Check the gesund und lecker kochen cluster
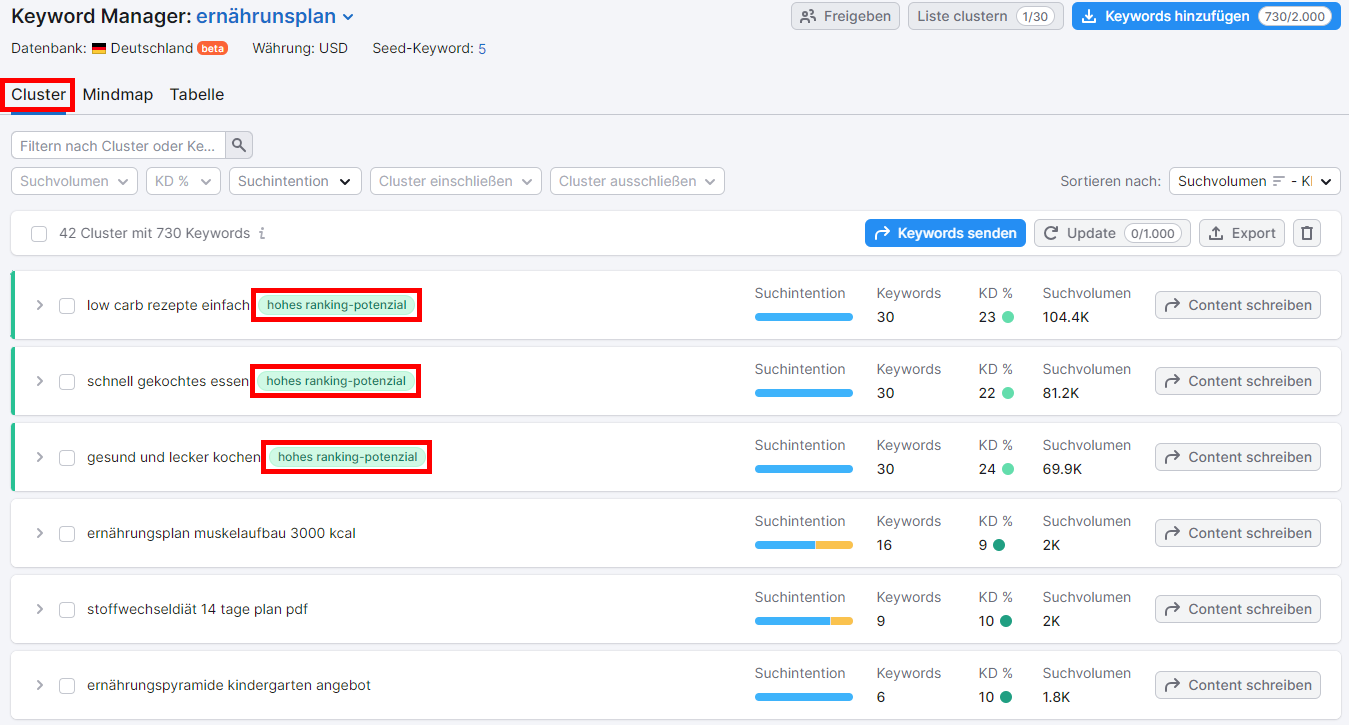This screenshot has height=725, width=1349. (67, 457)
